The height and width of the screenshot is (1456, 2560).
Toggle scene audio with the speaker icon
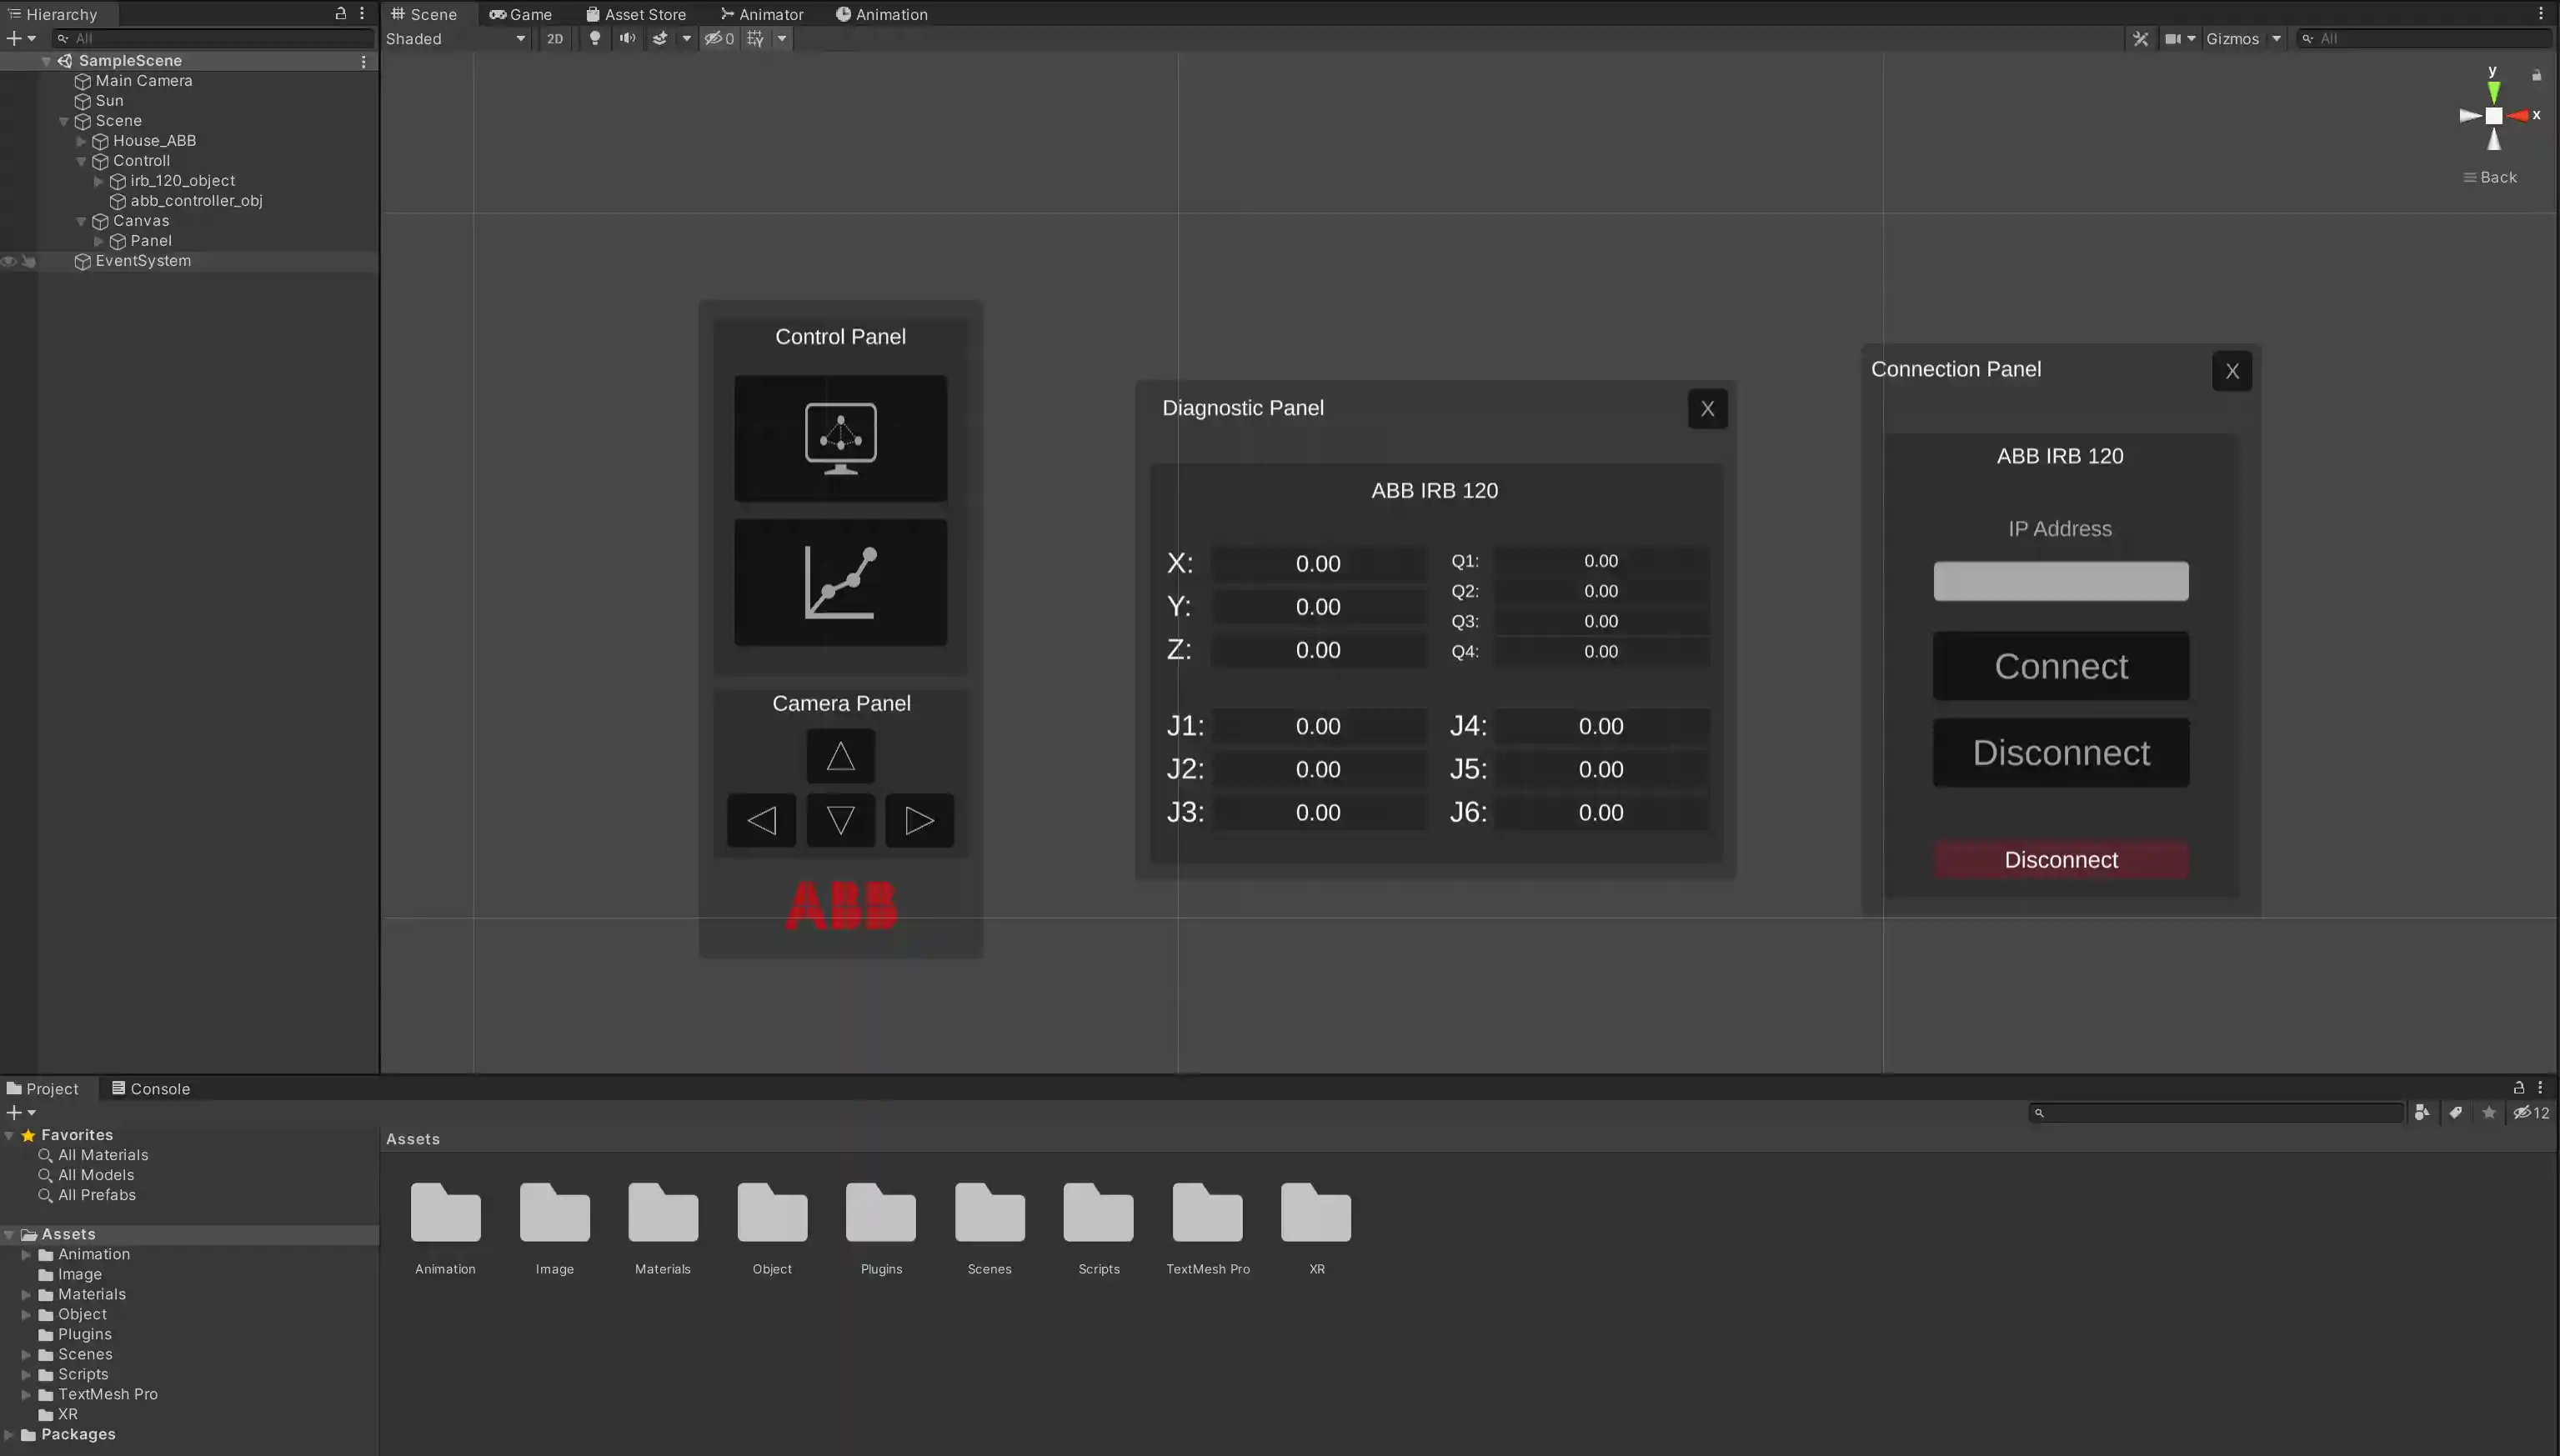627,38
